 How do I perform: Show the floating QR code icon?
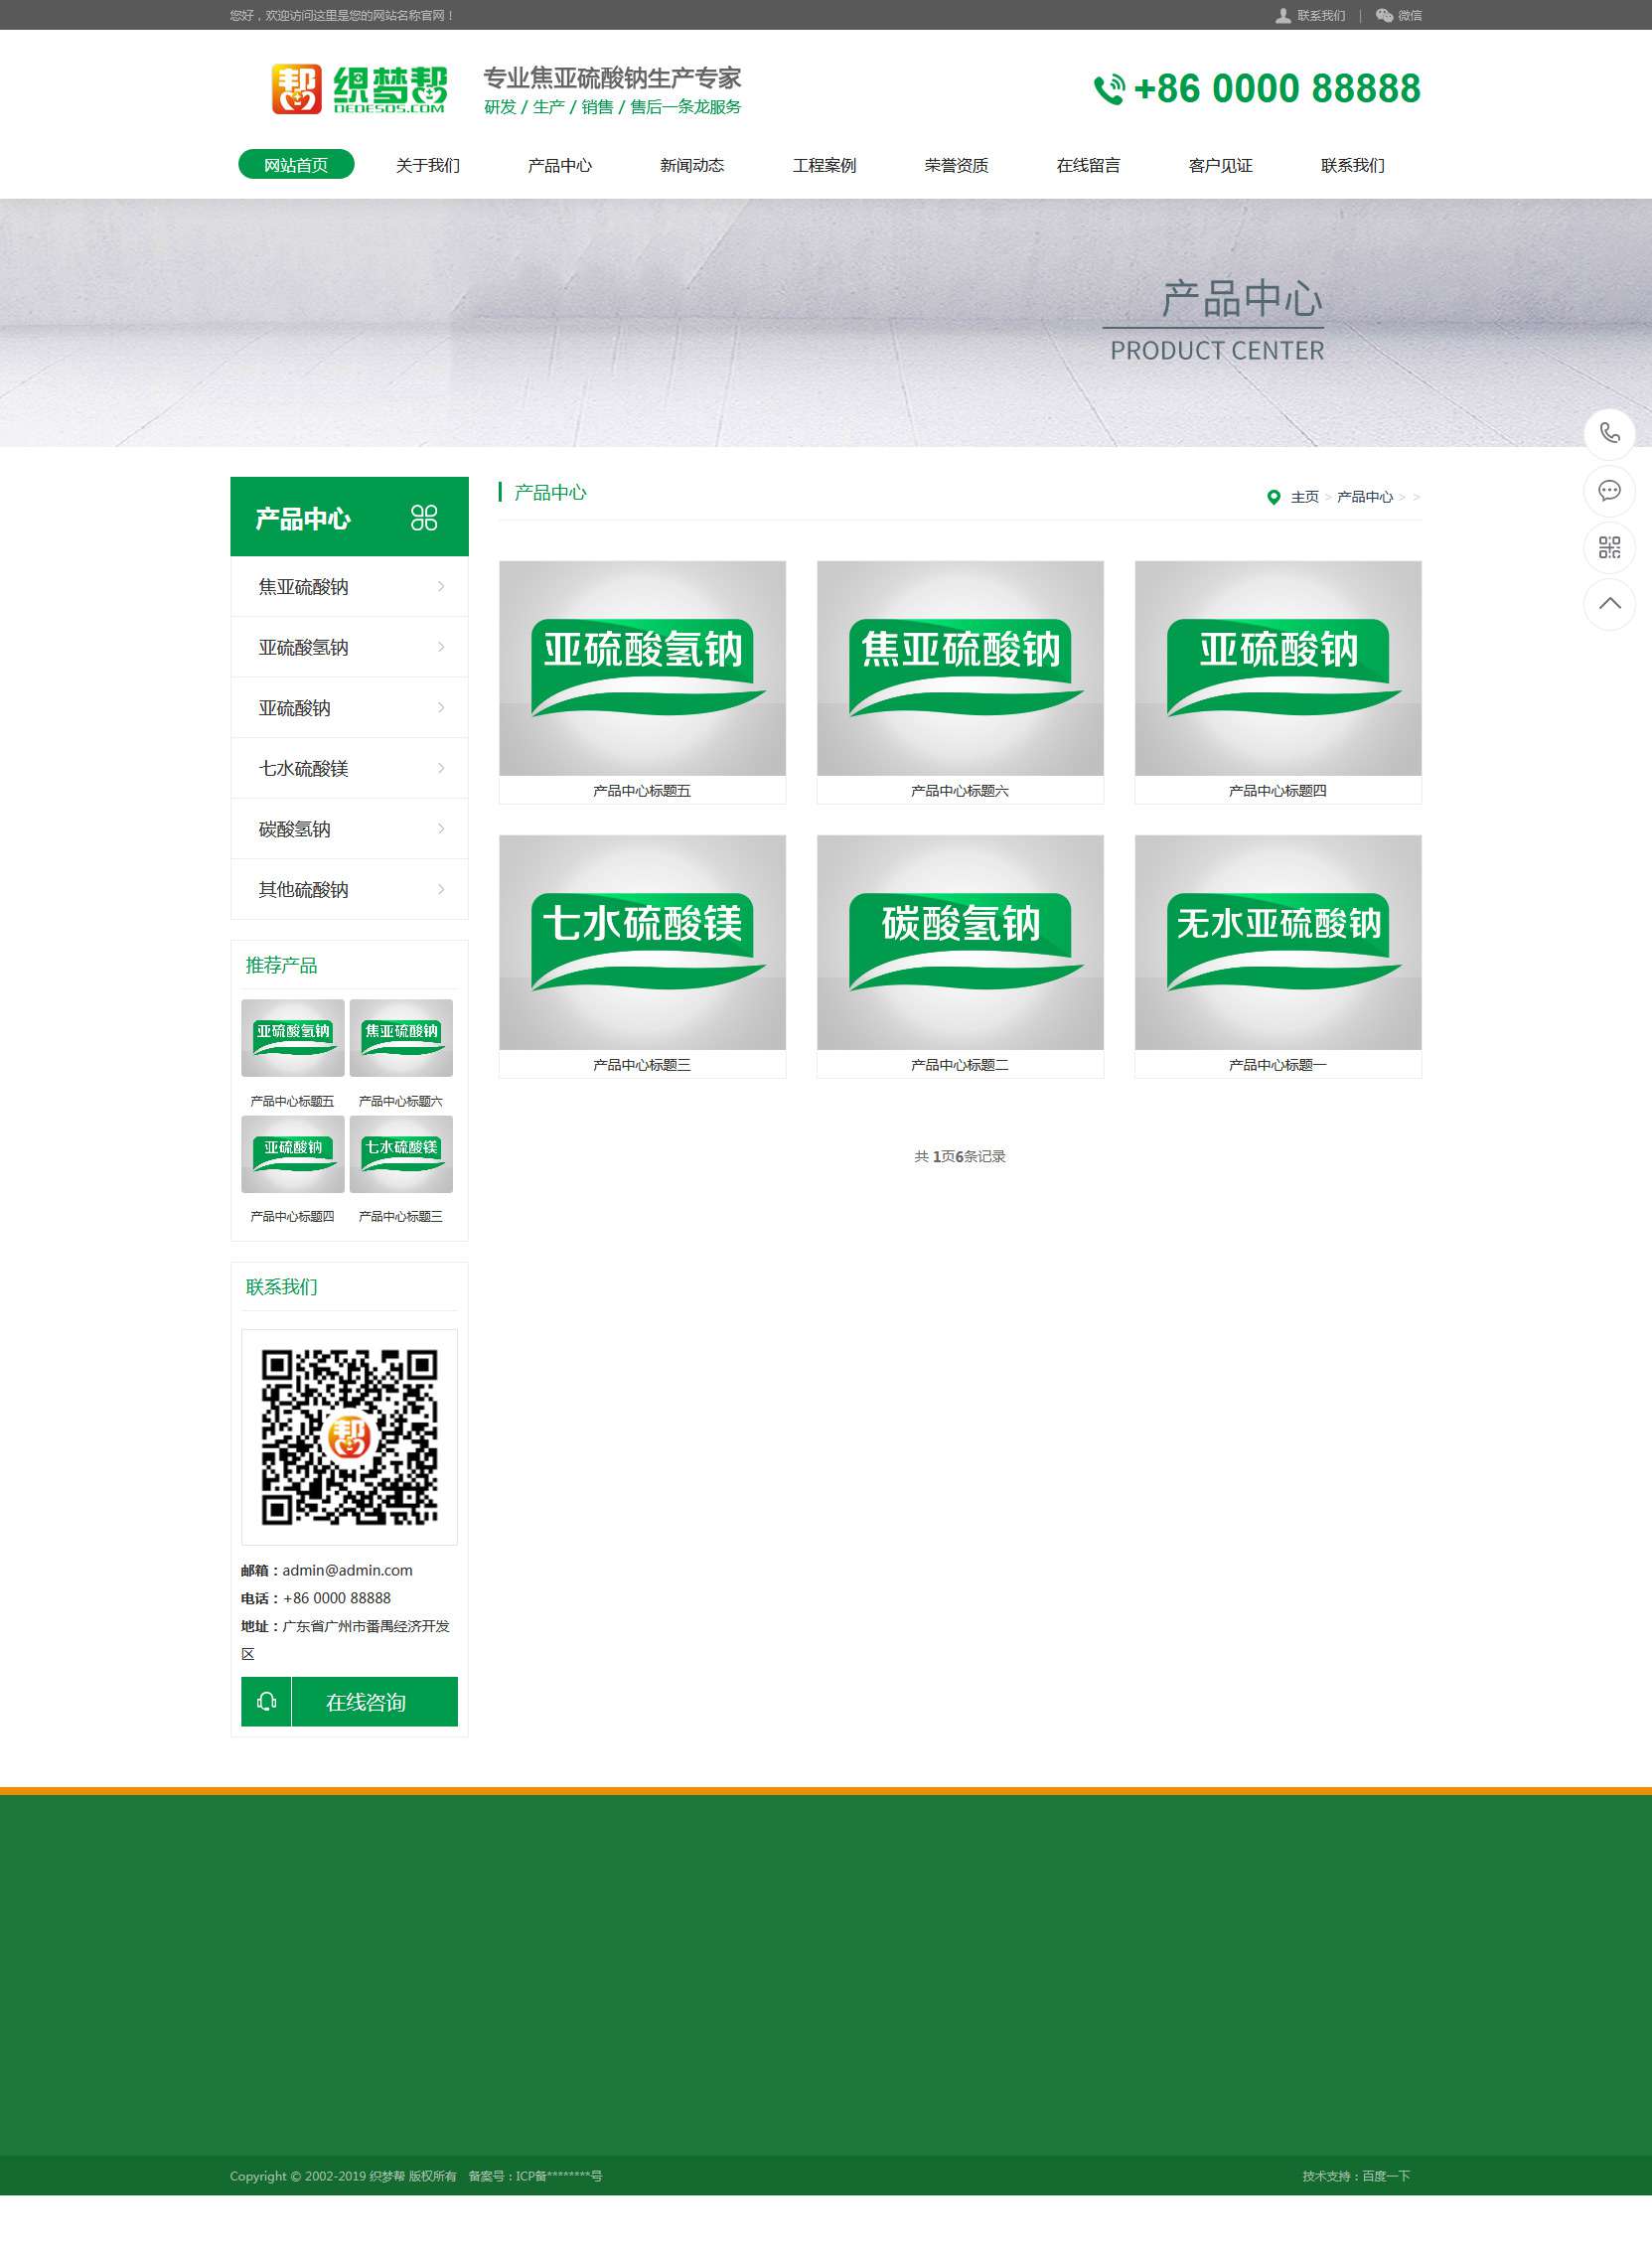tap(1609, 547)
